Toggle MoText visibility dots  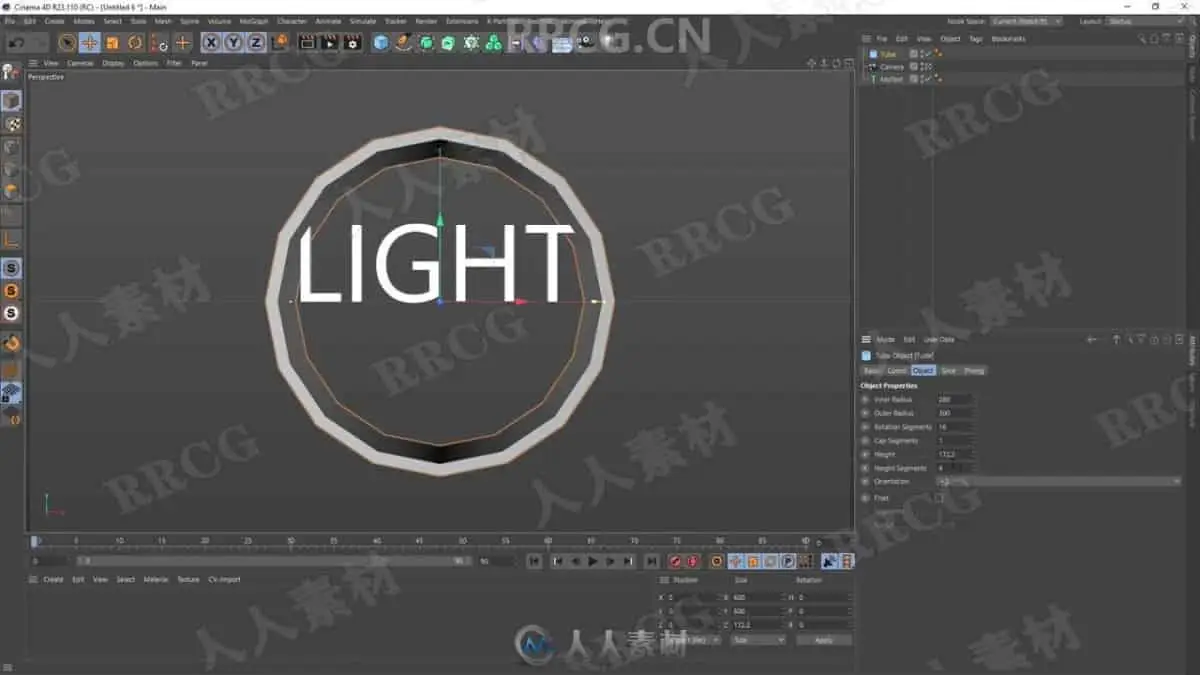click(921, 78)
